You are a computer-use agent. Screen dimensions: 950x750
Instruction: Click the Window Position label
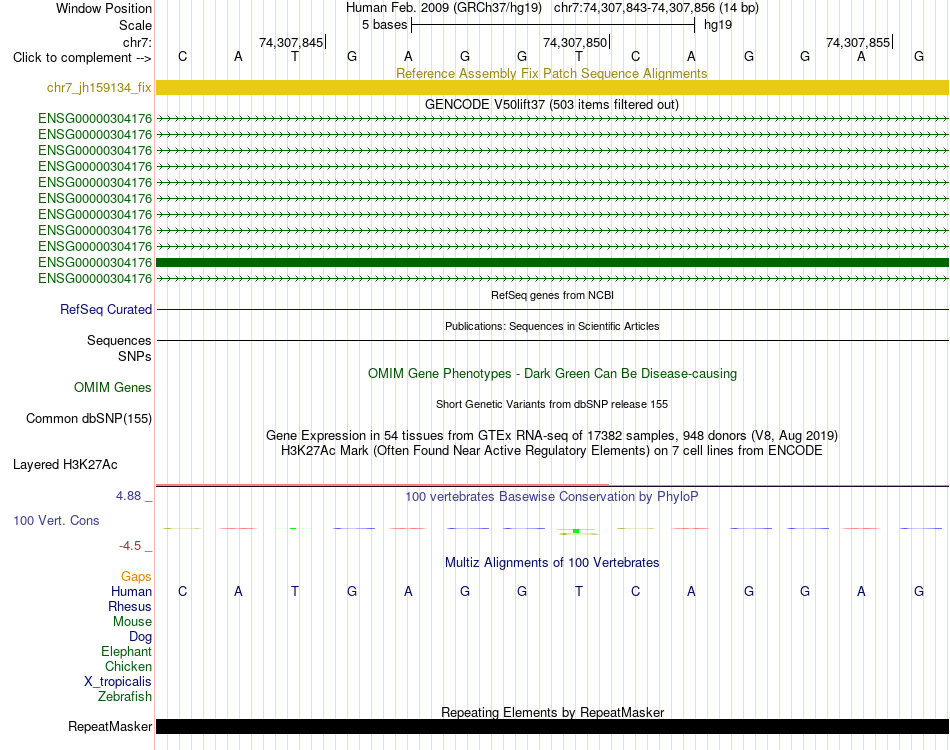tap(104, 8)
